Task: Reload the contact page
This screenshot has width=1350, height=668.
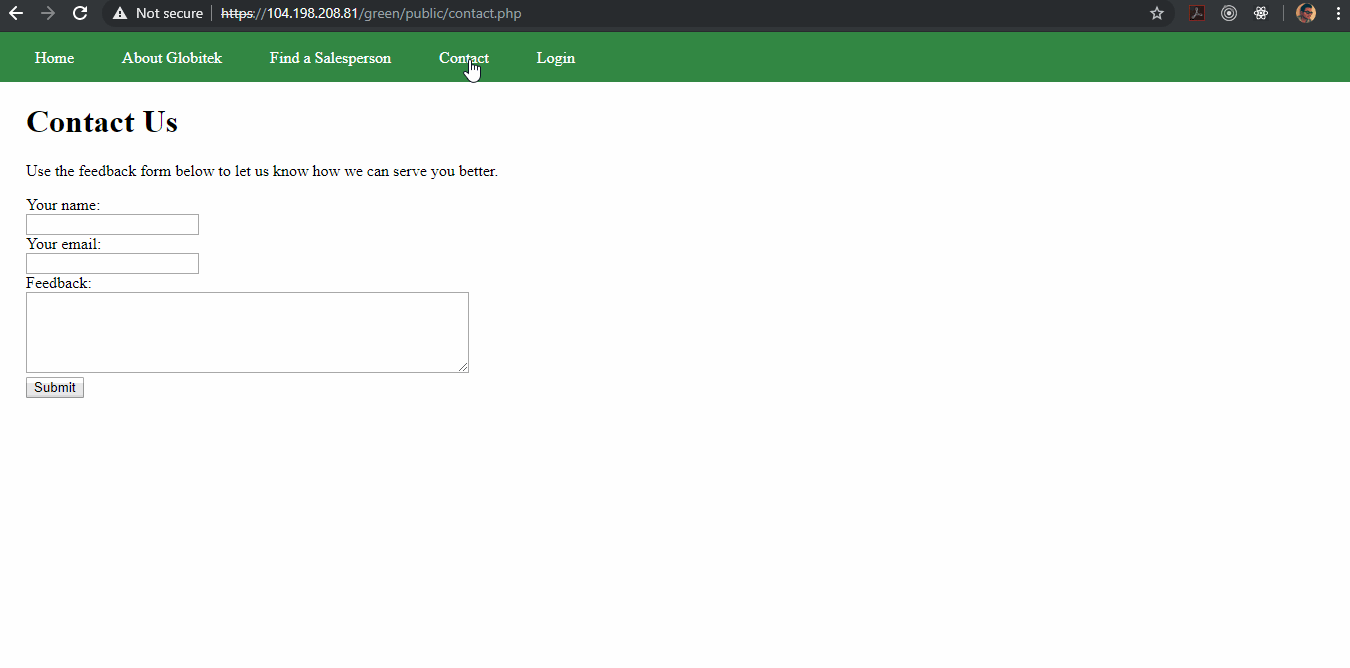Action: click(x=79, y=14)
